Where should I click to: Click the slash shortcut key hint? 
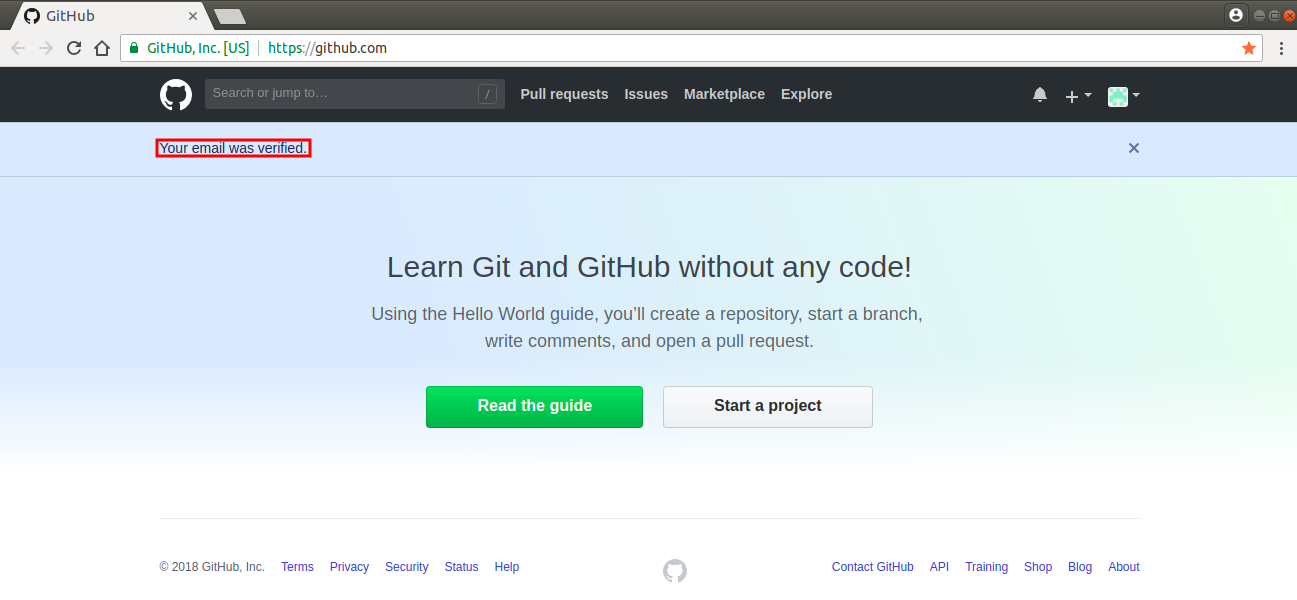pos(487,94)
